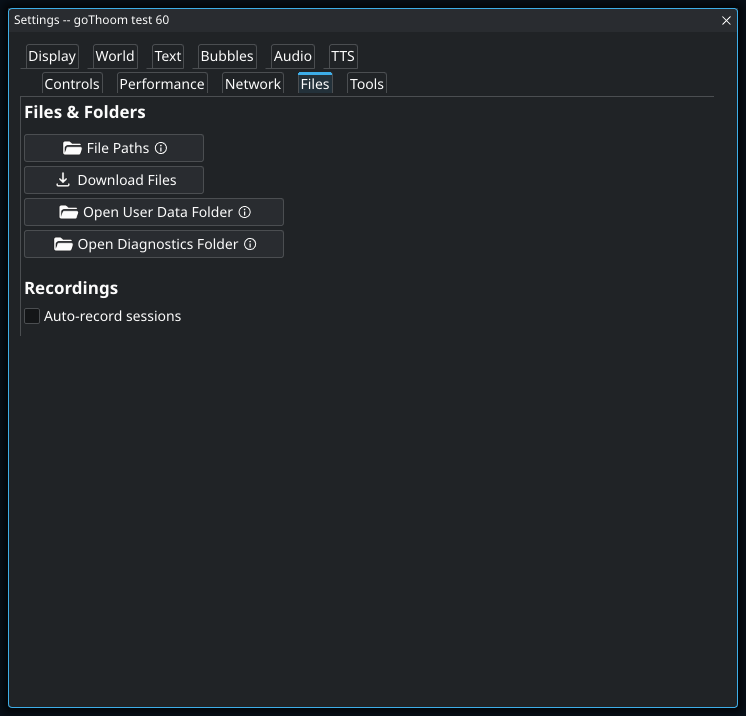The height and width of the screenshot is (716, 746).
Task: Go to the Network tab
Action: point(253,84)
